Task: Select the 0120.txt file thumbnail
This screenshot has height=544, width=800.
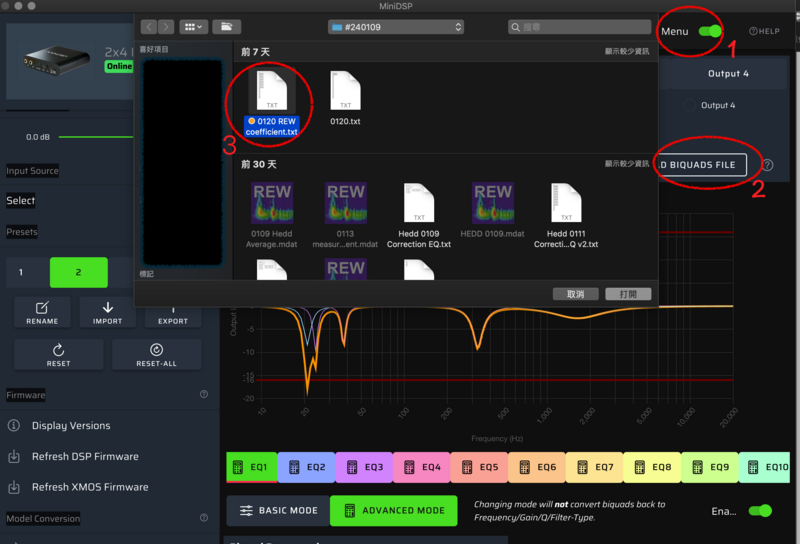Action: pos(345,95)
